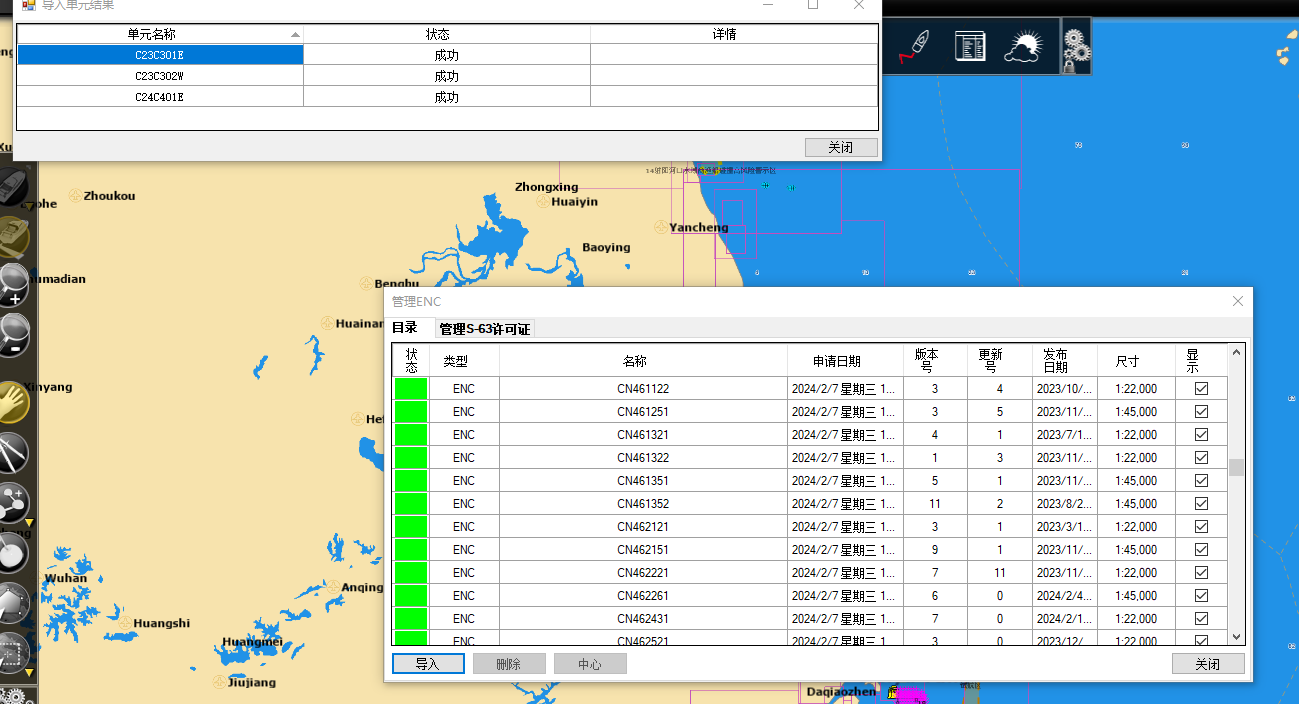1299x704 pixels.
Task: Click the green status cell for CN461122
Action: [411, 388]
